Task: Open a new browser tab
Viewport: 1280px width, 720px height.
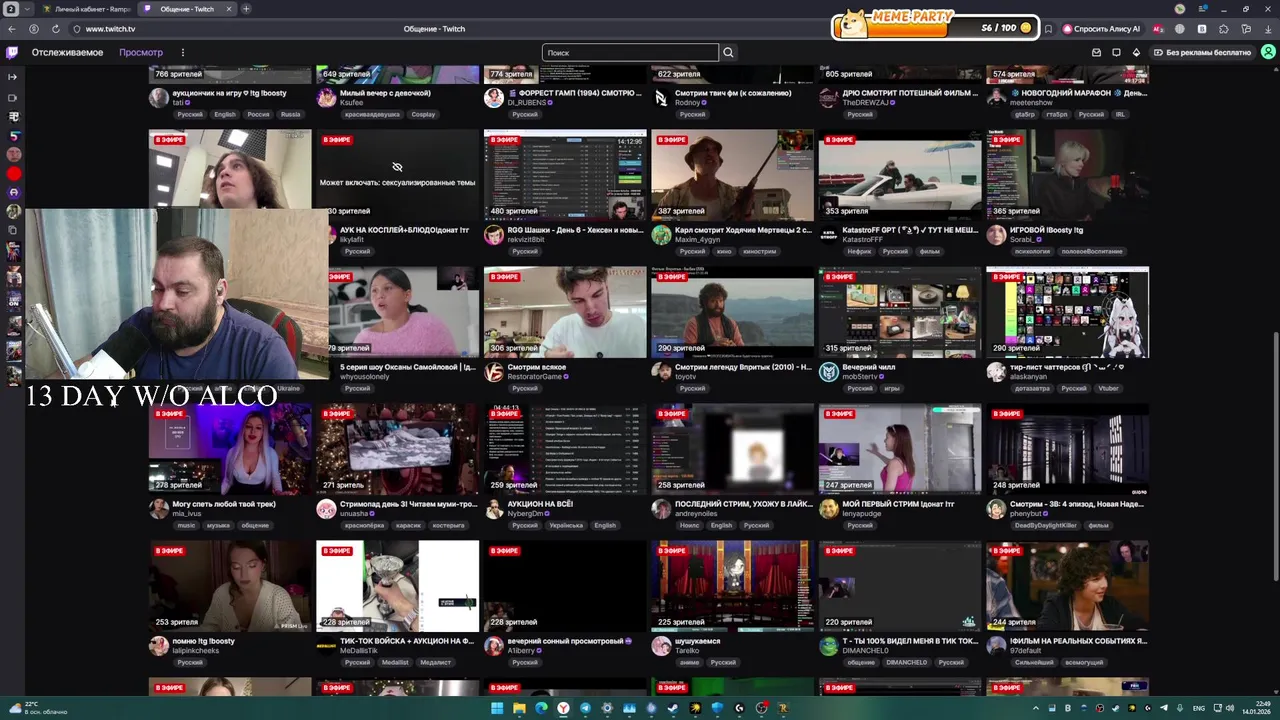Action: click(x=246, y=9)
